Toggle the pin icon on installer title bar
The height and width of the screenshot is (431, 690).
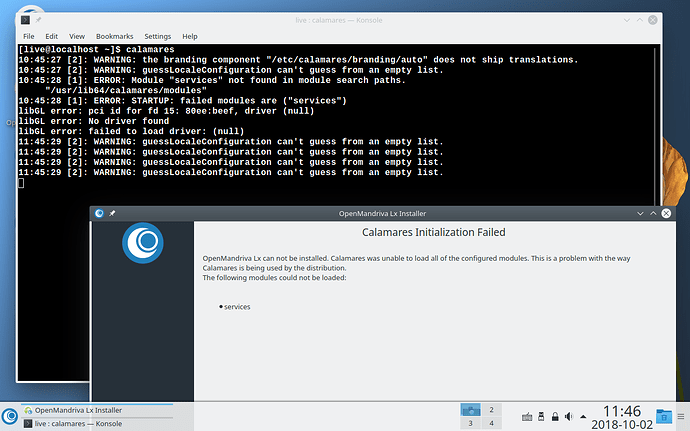pos(112,214)
